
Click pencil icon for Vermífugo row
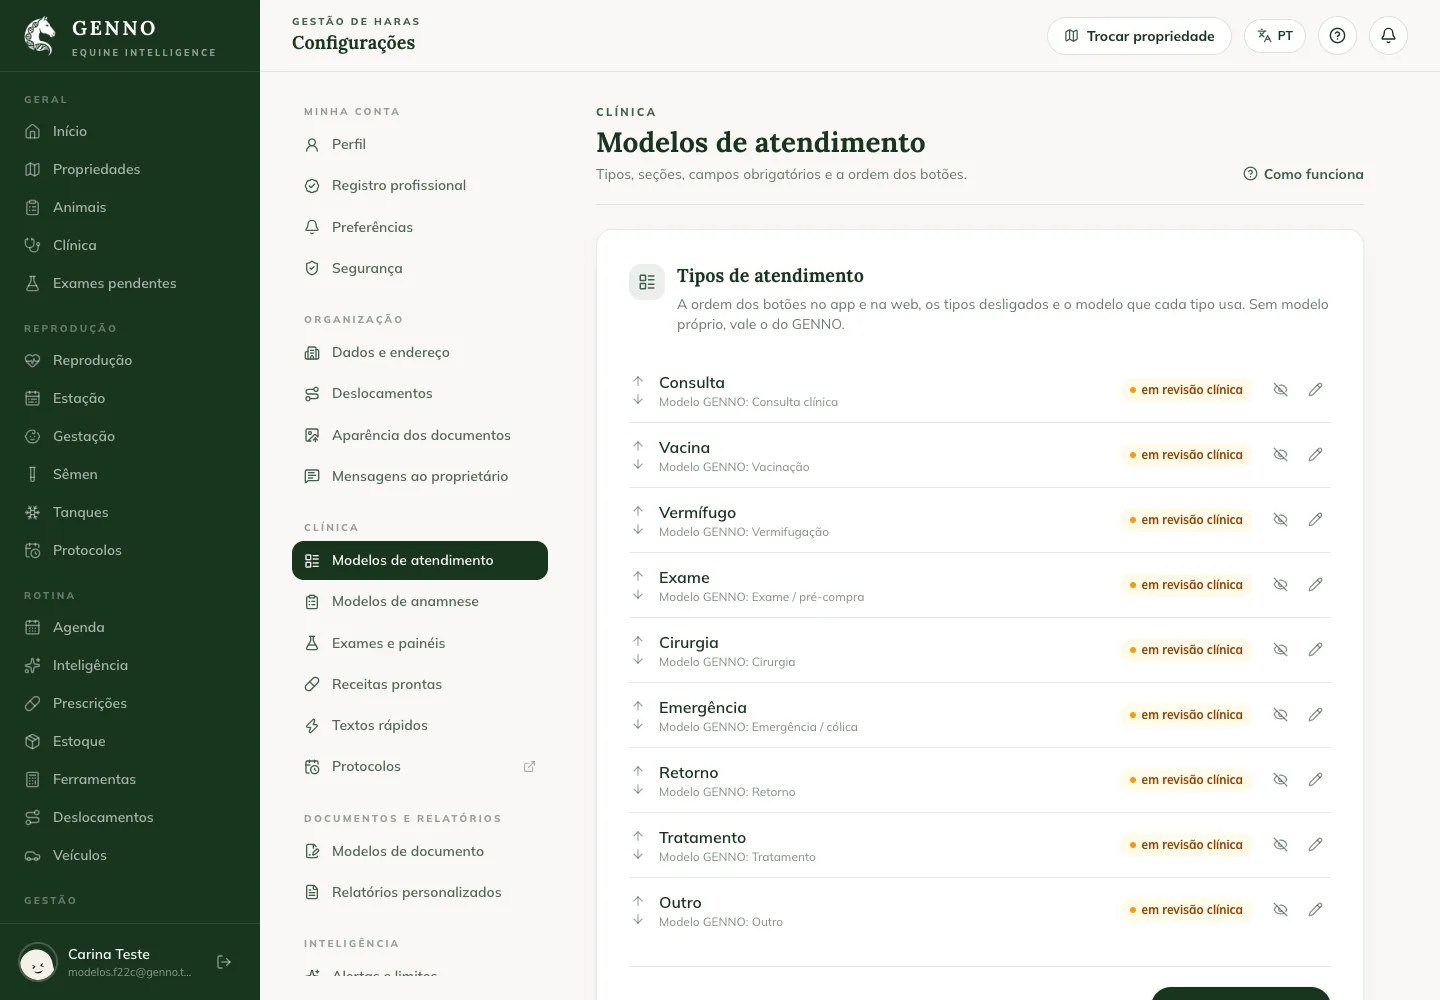tap(1315, 520)
